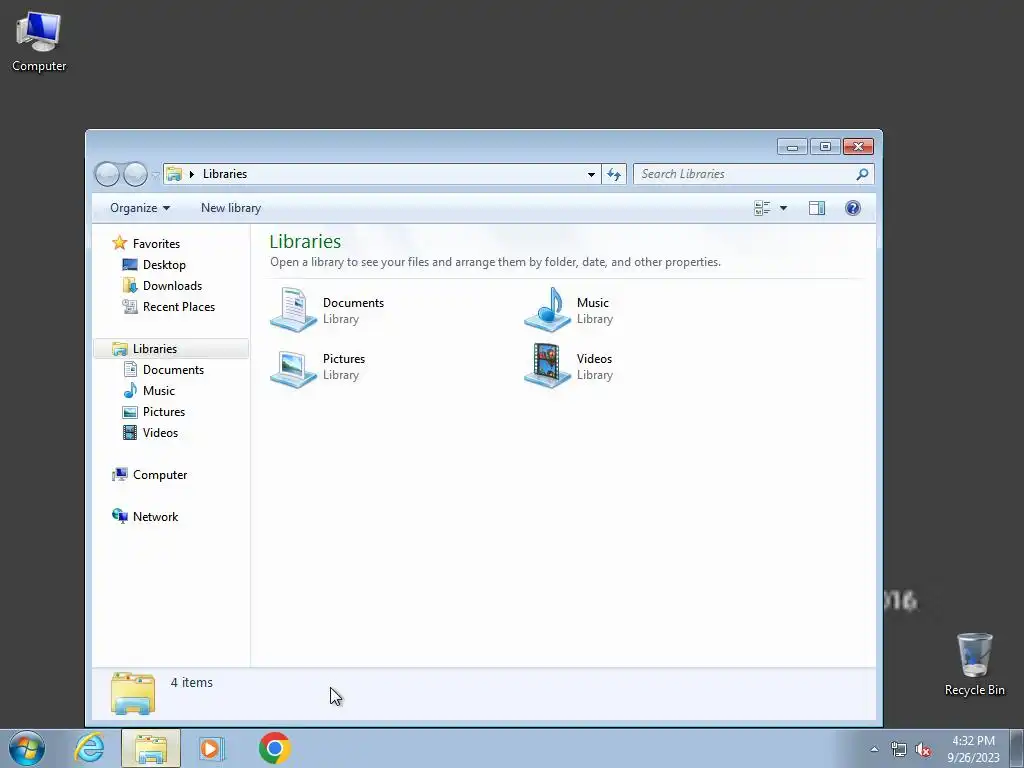1024x768 pixels.
Task: Open the Music library icon
Action: point(547,310)
